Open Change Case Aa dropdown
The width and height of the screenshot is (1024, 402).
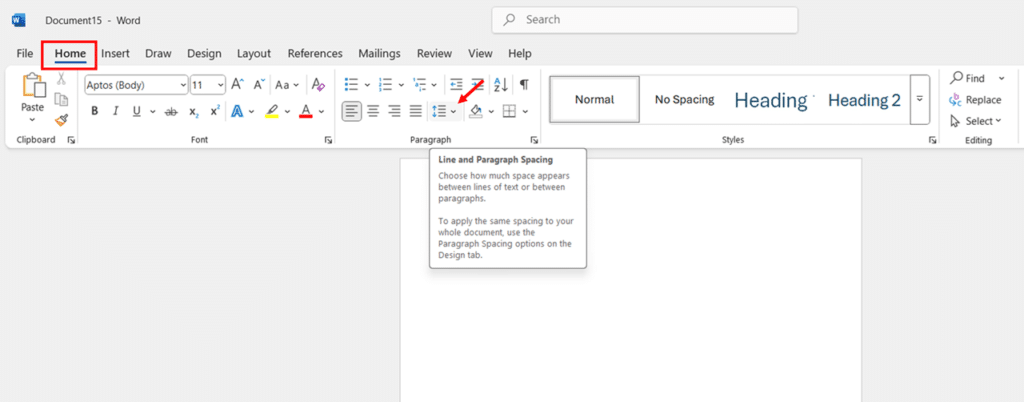tap(287, 85)
